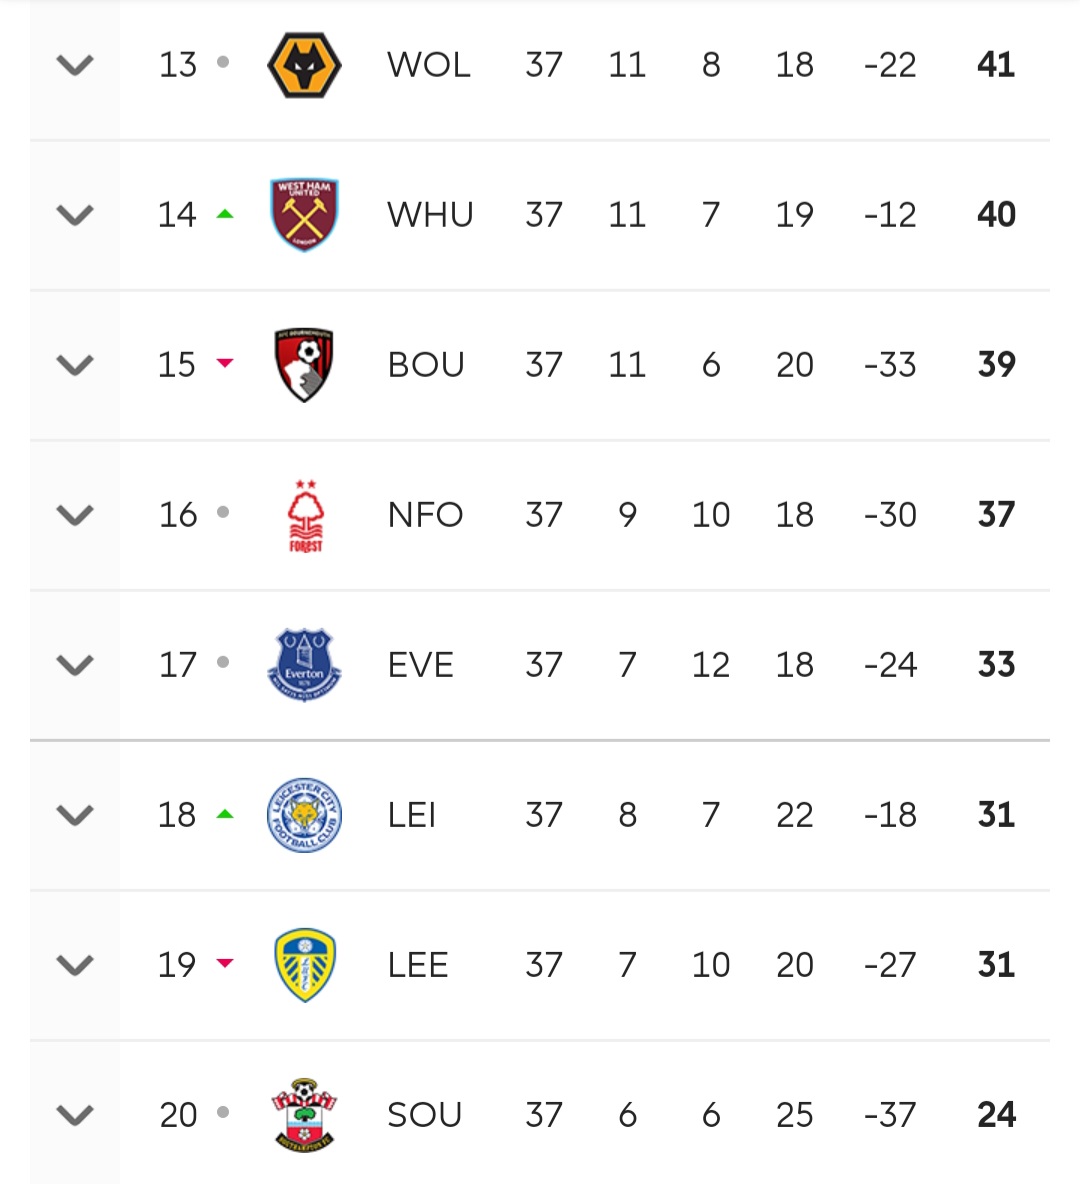Click the red down arrow beside position 19
Screen dimensions: 1080x1184
[x=225, y=964]
